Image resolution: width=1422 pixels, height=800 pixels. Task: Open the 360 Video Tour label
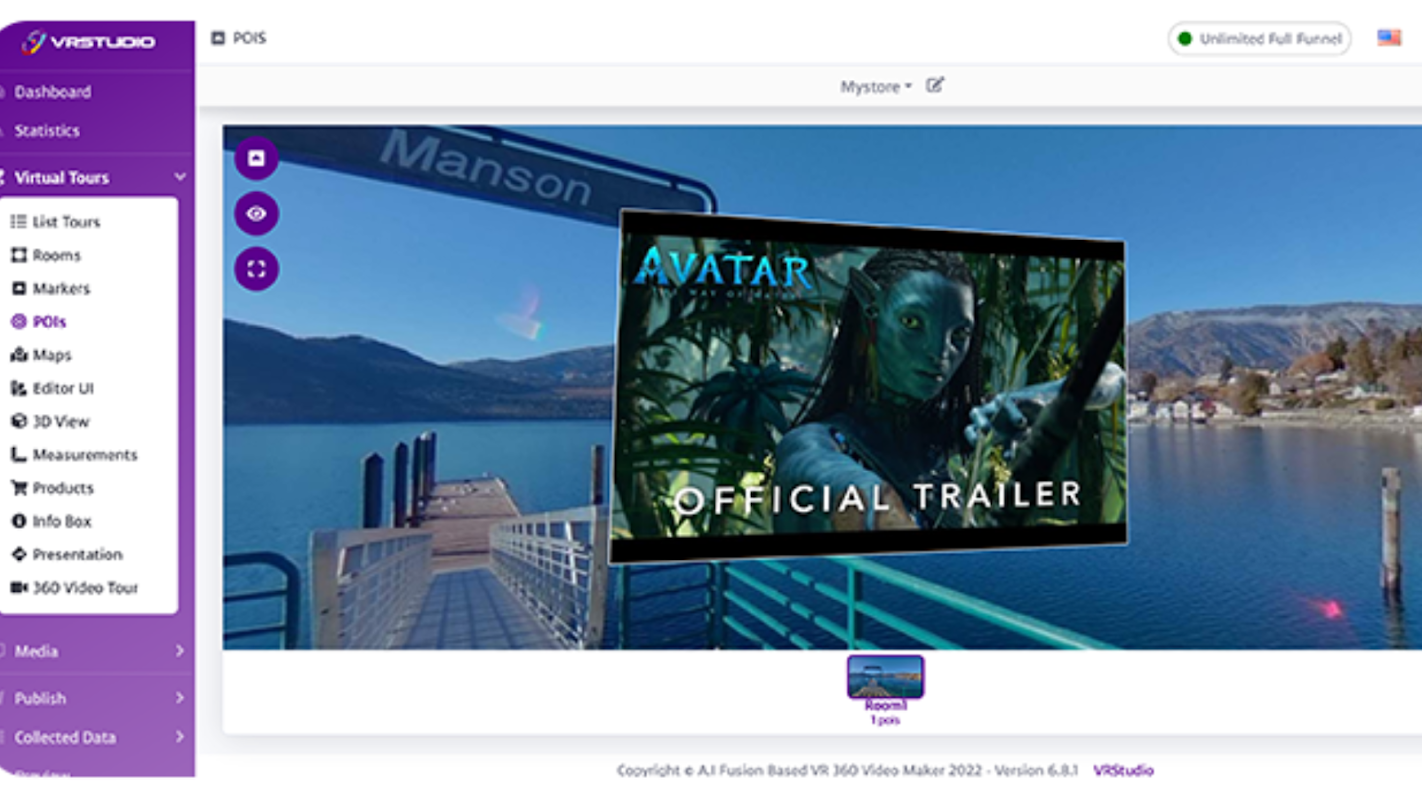coord(85,588)
